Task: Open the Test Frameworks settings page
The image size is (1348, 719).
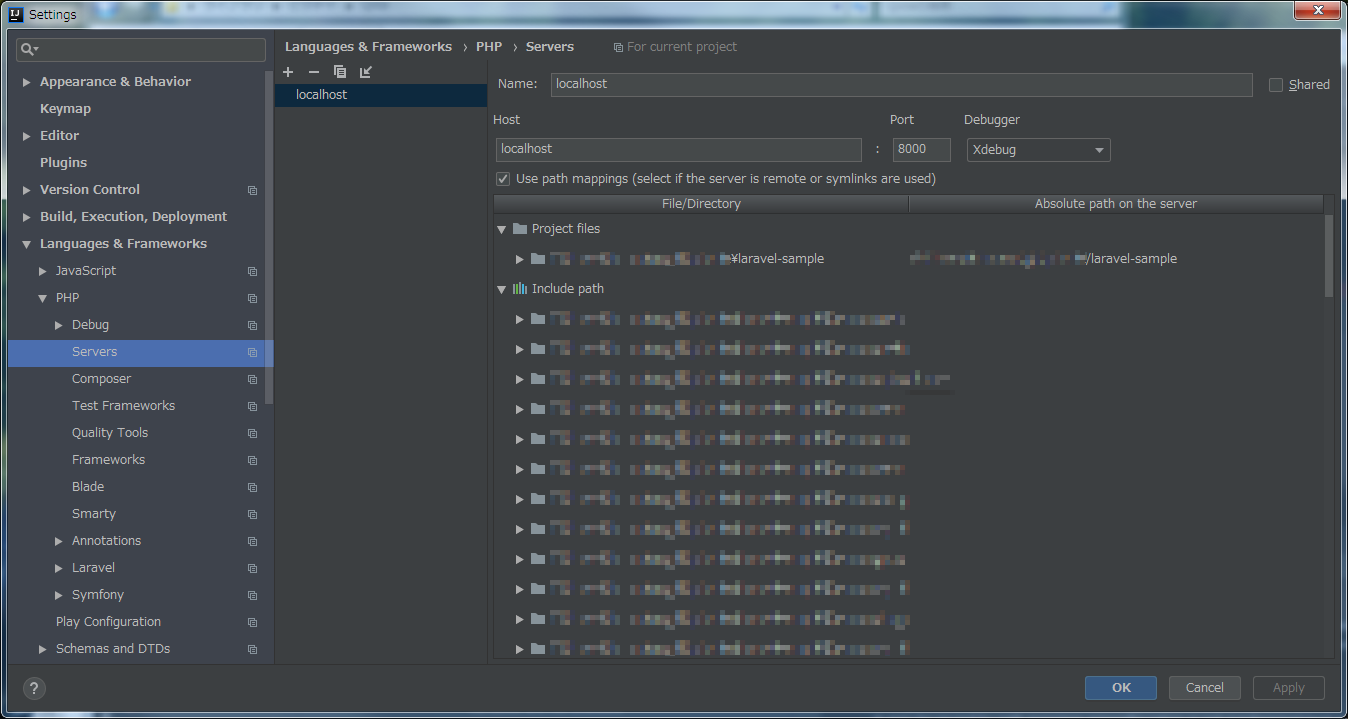Action: pyautogui.click(x=123, y=406)
